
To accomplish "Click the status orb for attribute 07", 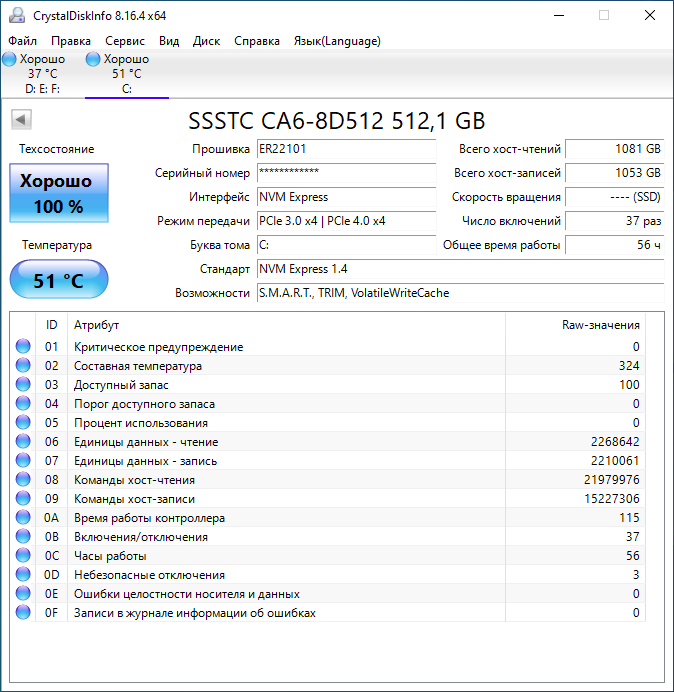I will click(23, 460).
